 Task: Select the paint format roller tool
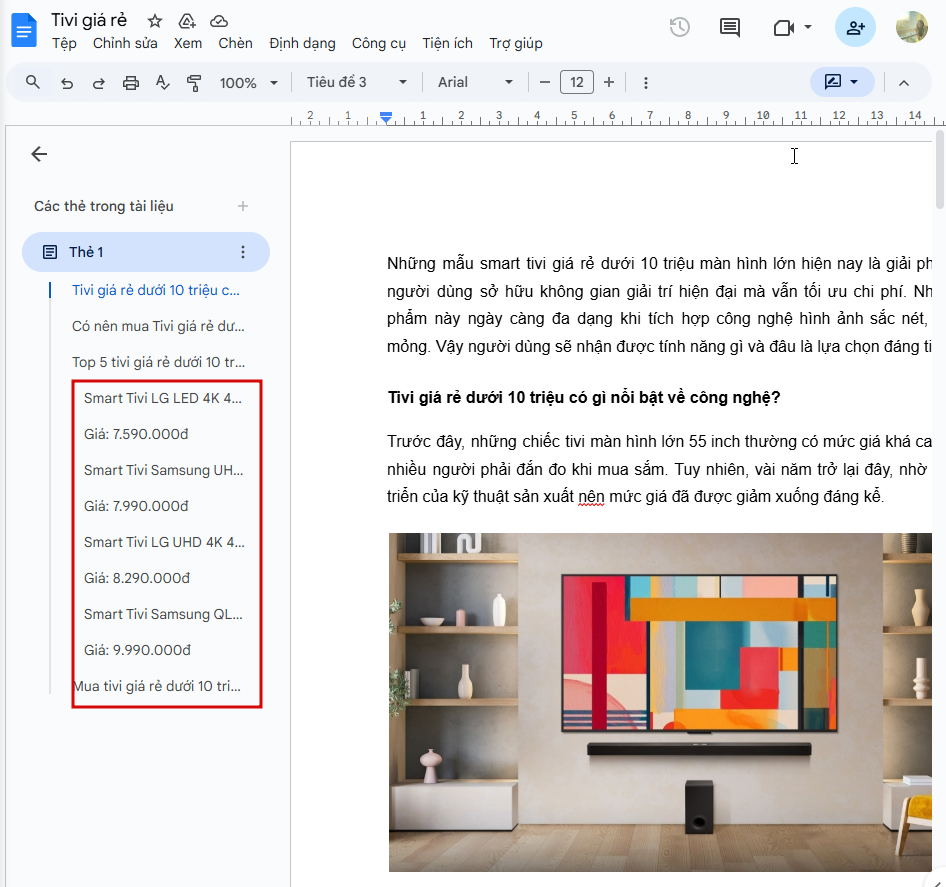tap(194, 83)
